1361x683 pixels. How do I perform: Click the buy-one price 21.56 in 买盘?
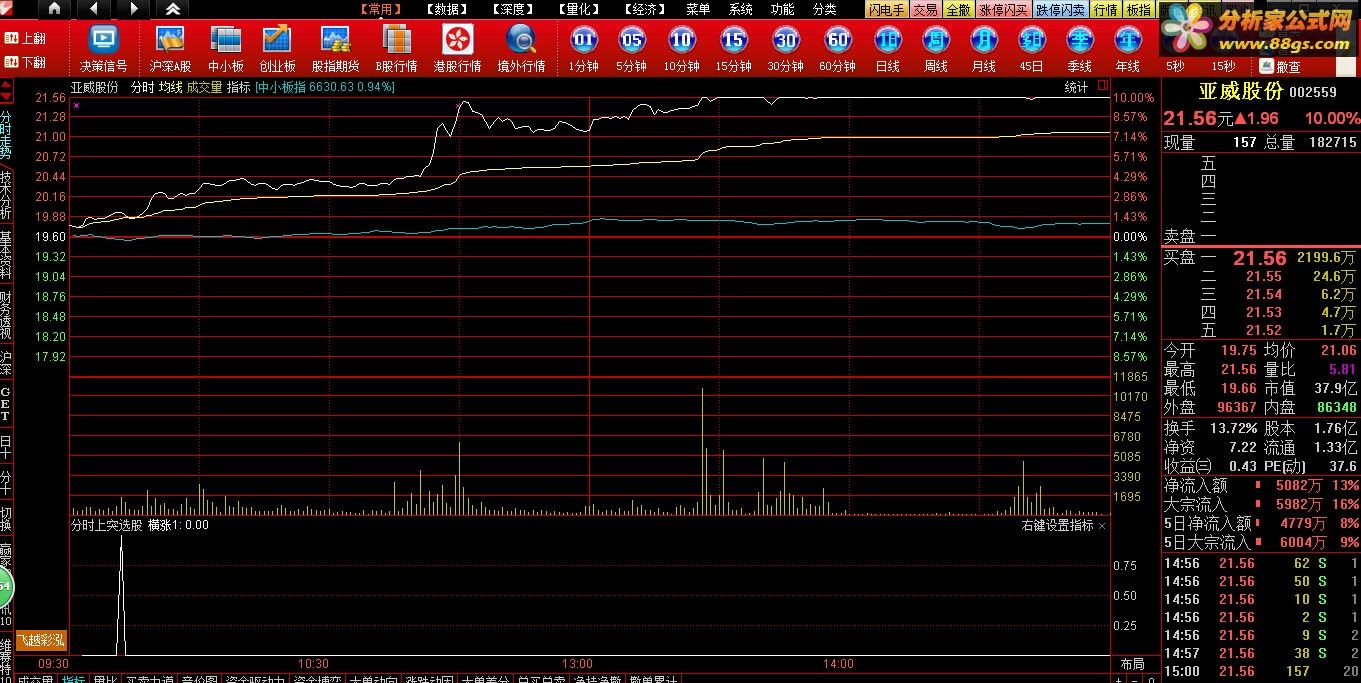1258,258
